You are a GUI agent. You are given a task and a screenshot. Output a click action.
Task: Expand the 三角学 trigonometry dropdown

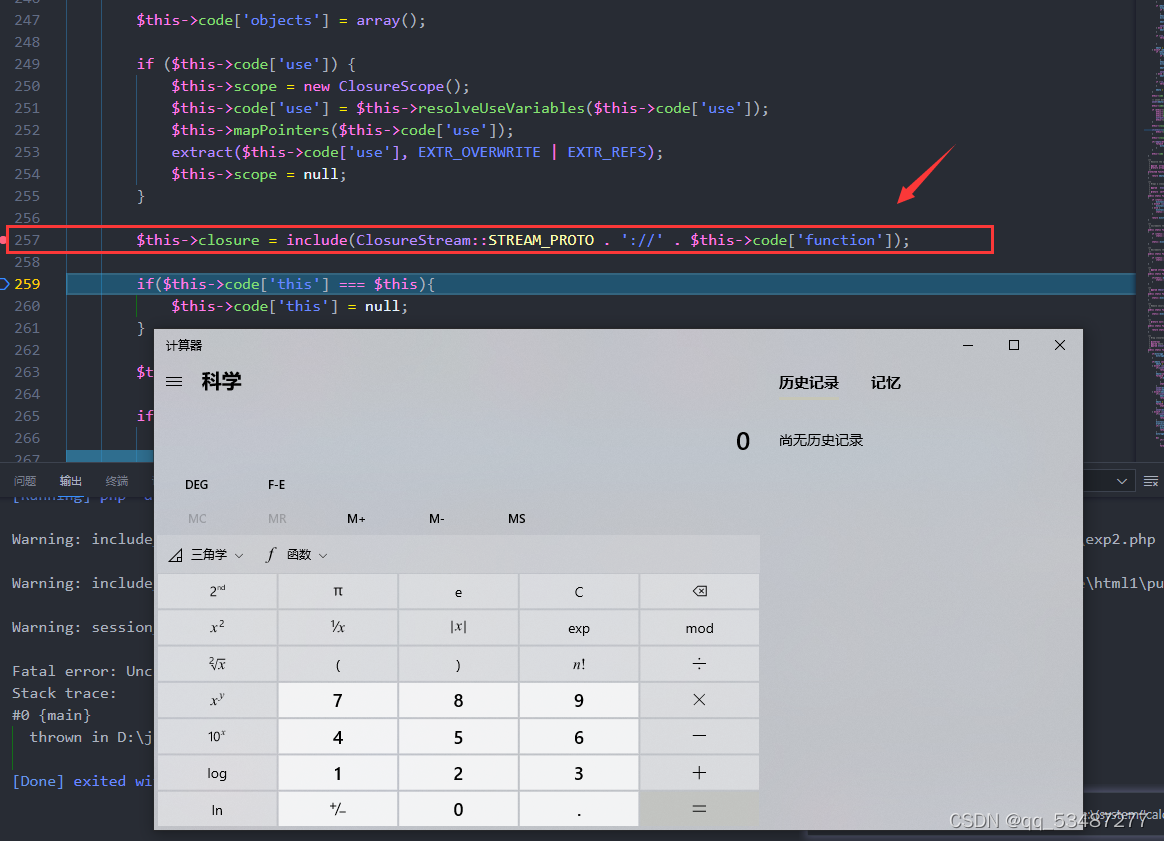point(206,554)
